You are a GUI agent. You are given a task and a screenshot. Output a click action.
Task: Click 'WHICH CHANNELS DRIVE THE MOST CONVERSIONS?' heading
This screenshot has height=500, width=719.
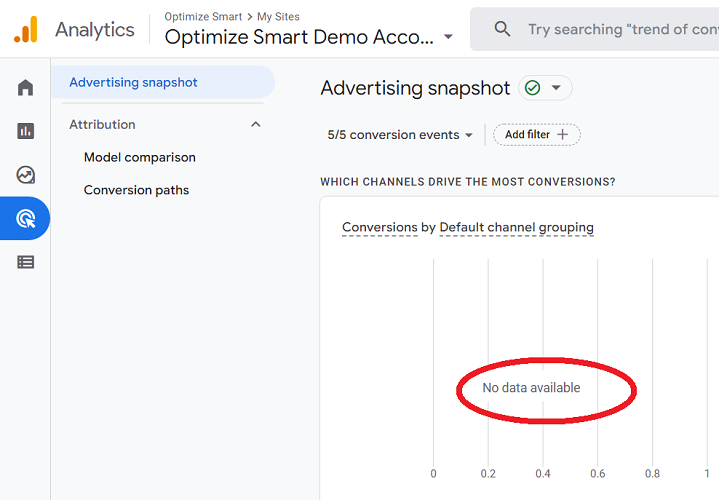tap(468, 182)
